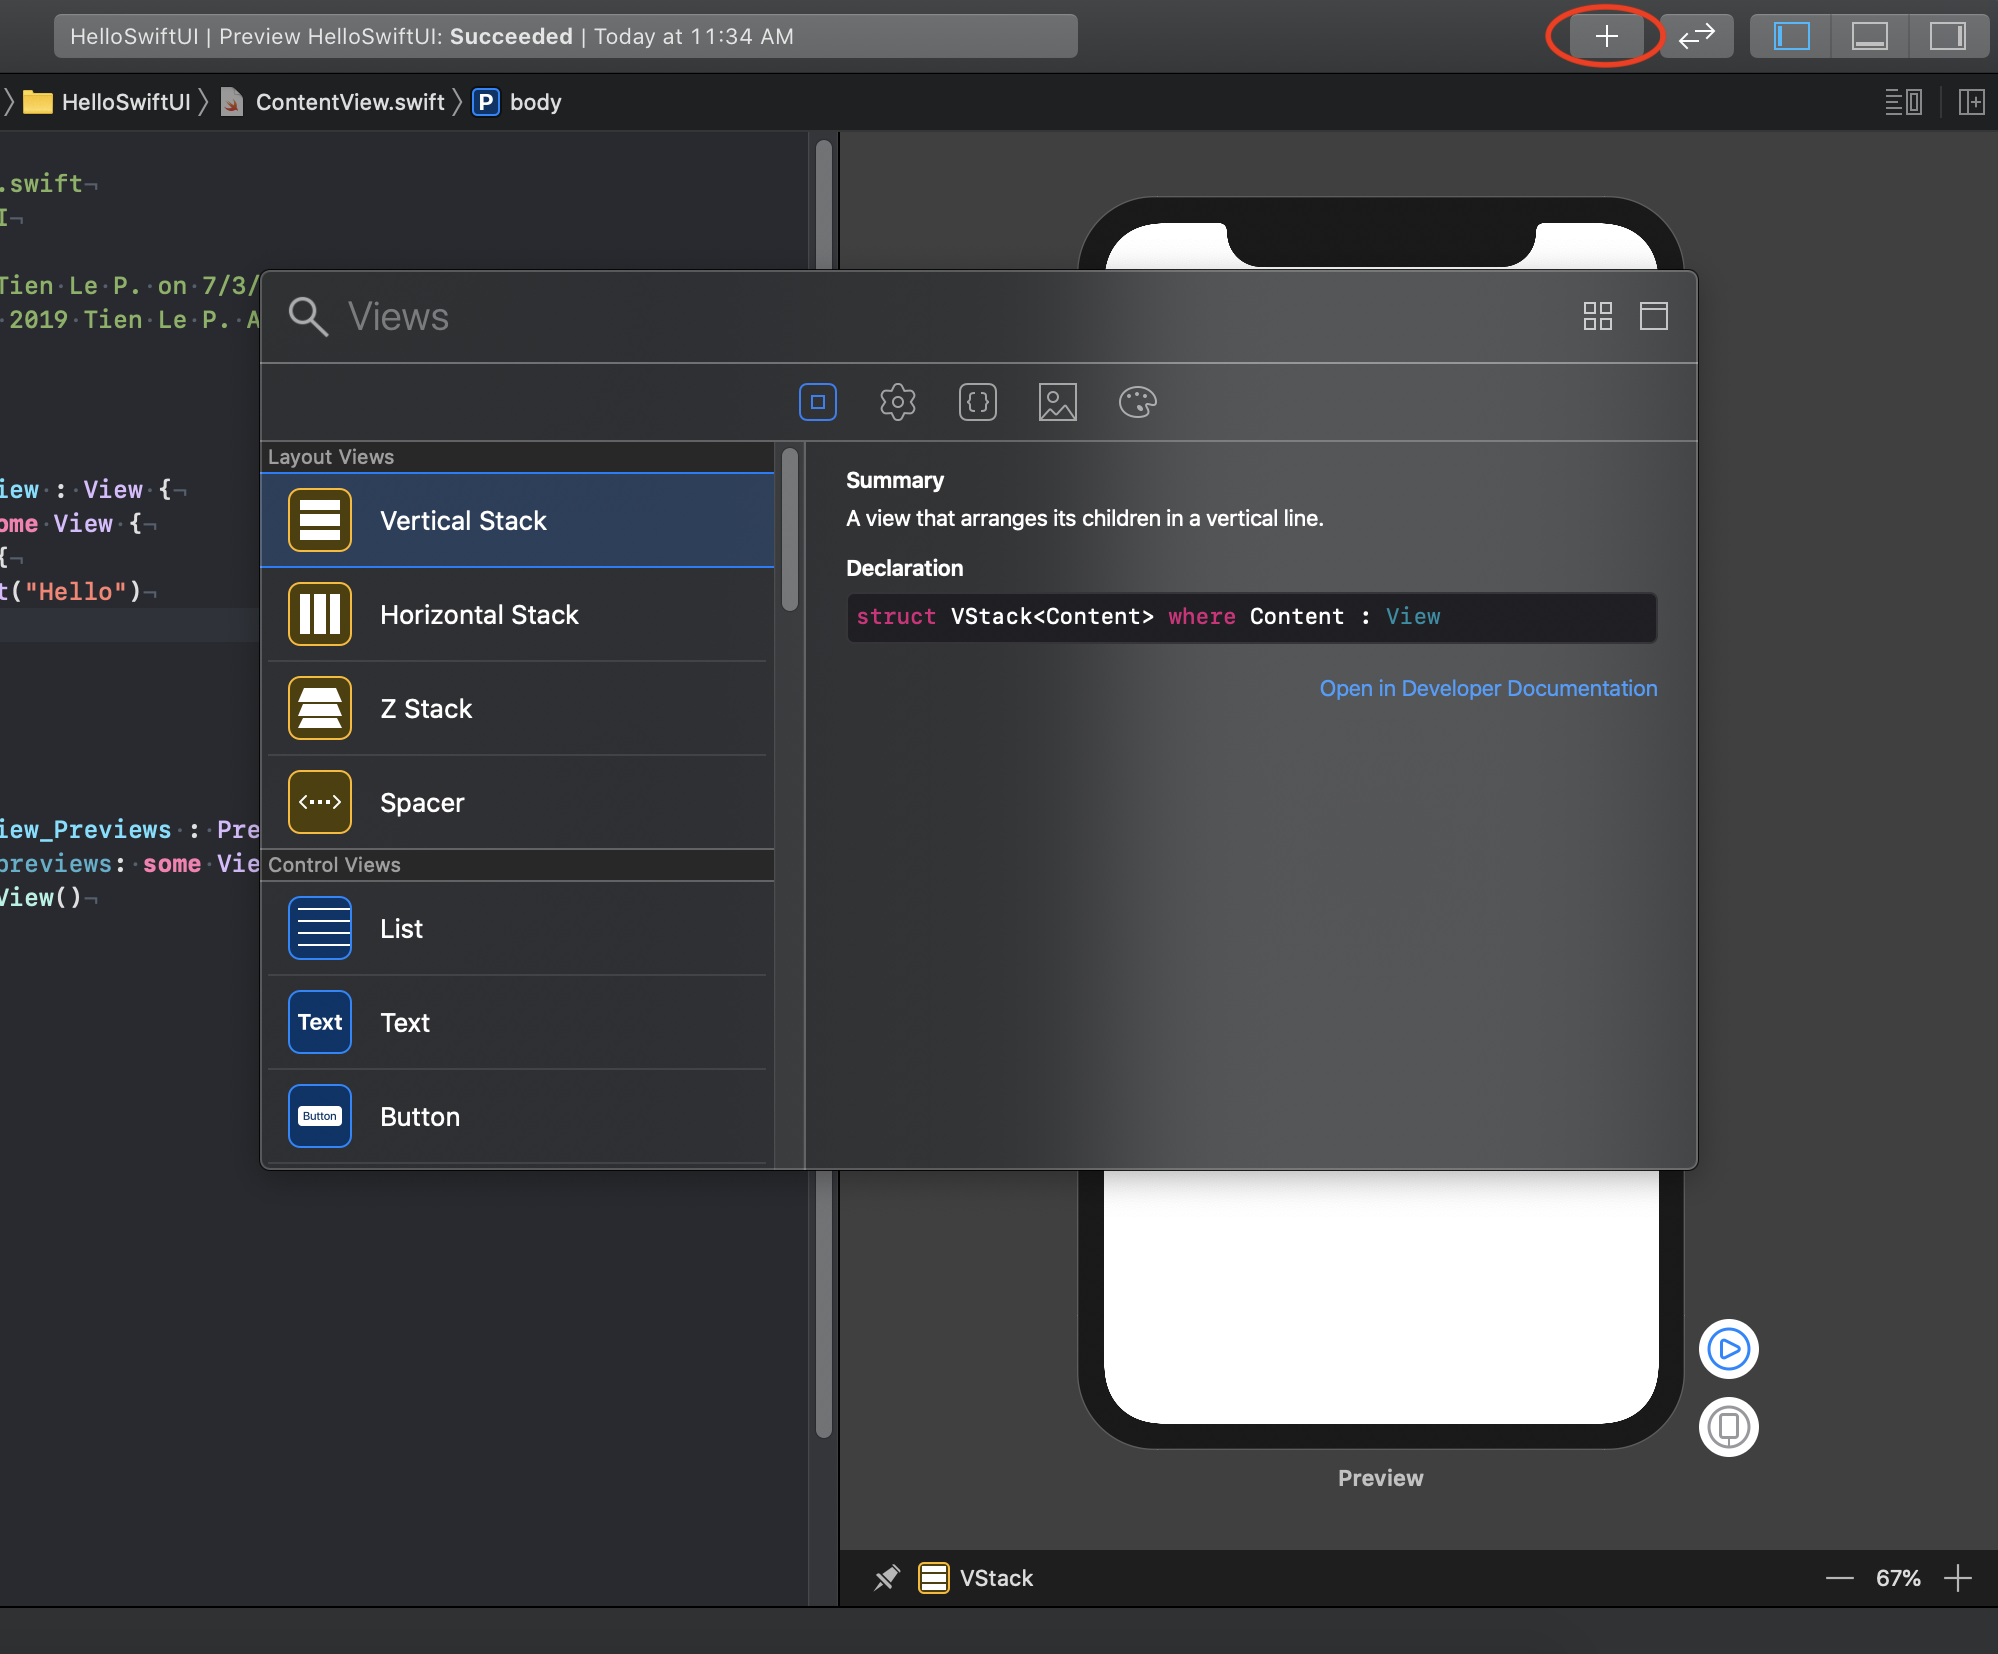Click the "Hello" string in code

tap(76, 592)
